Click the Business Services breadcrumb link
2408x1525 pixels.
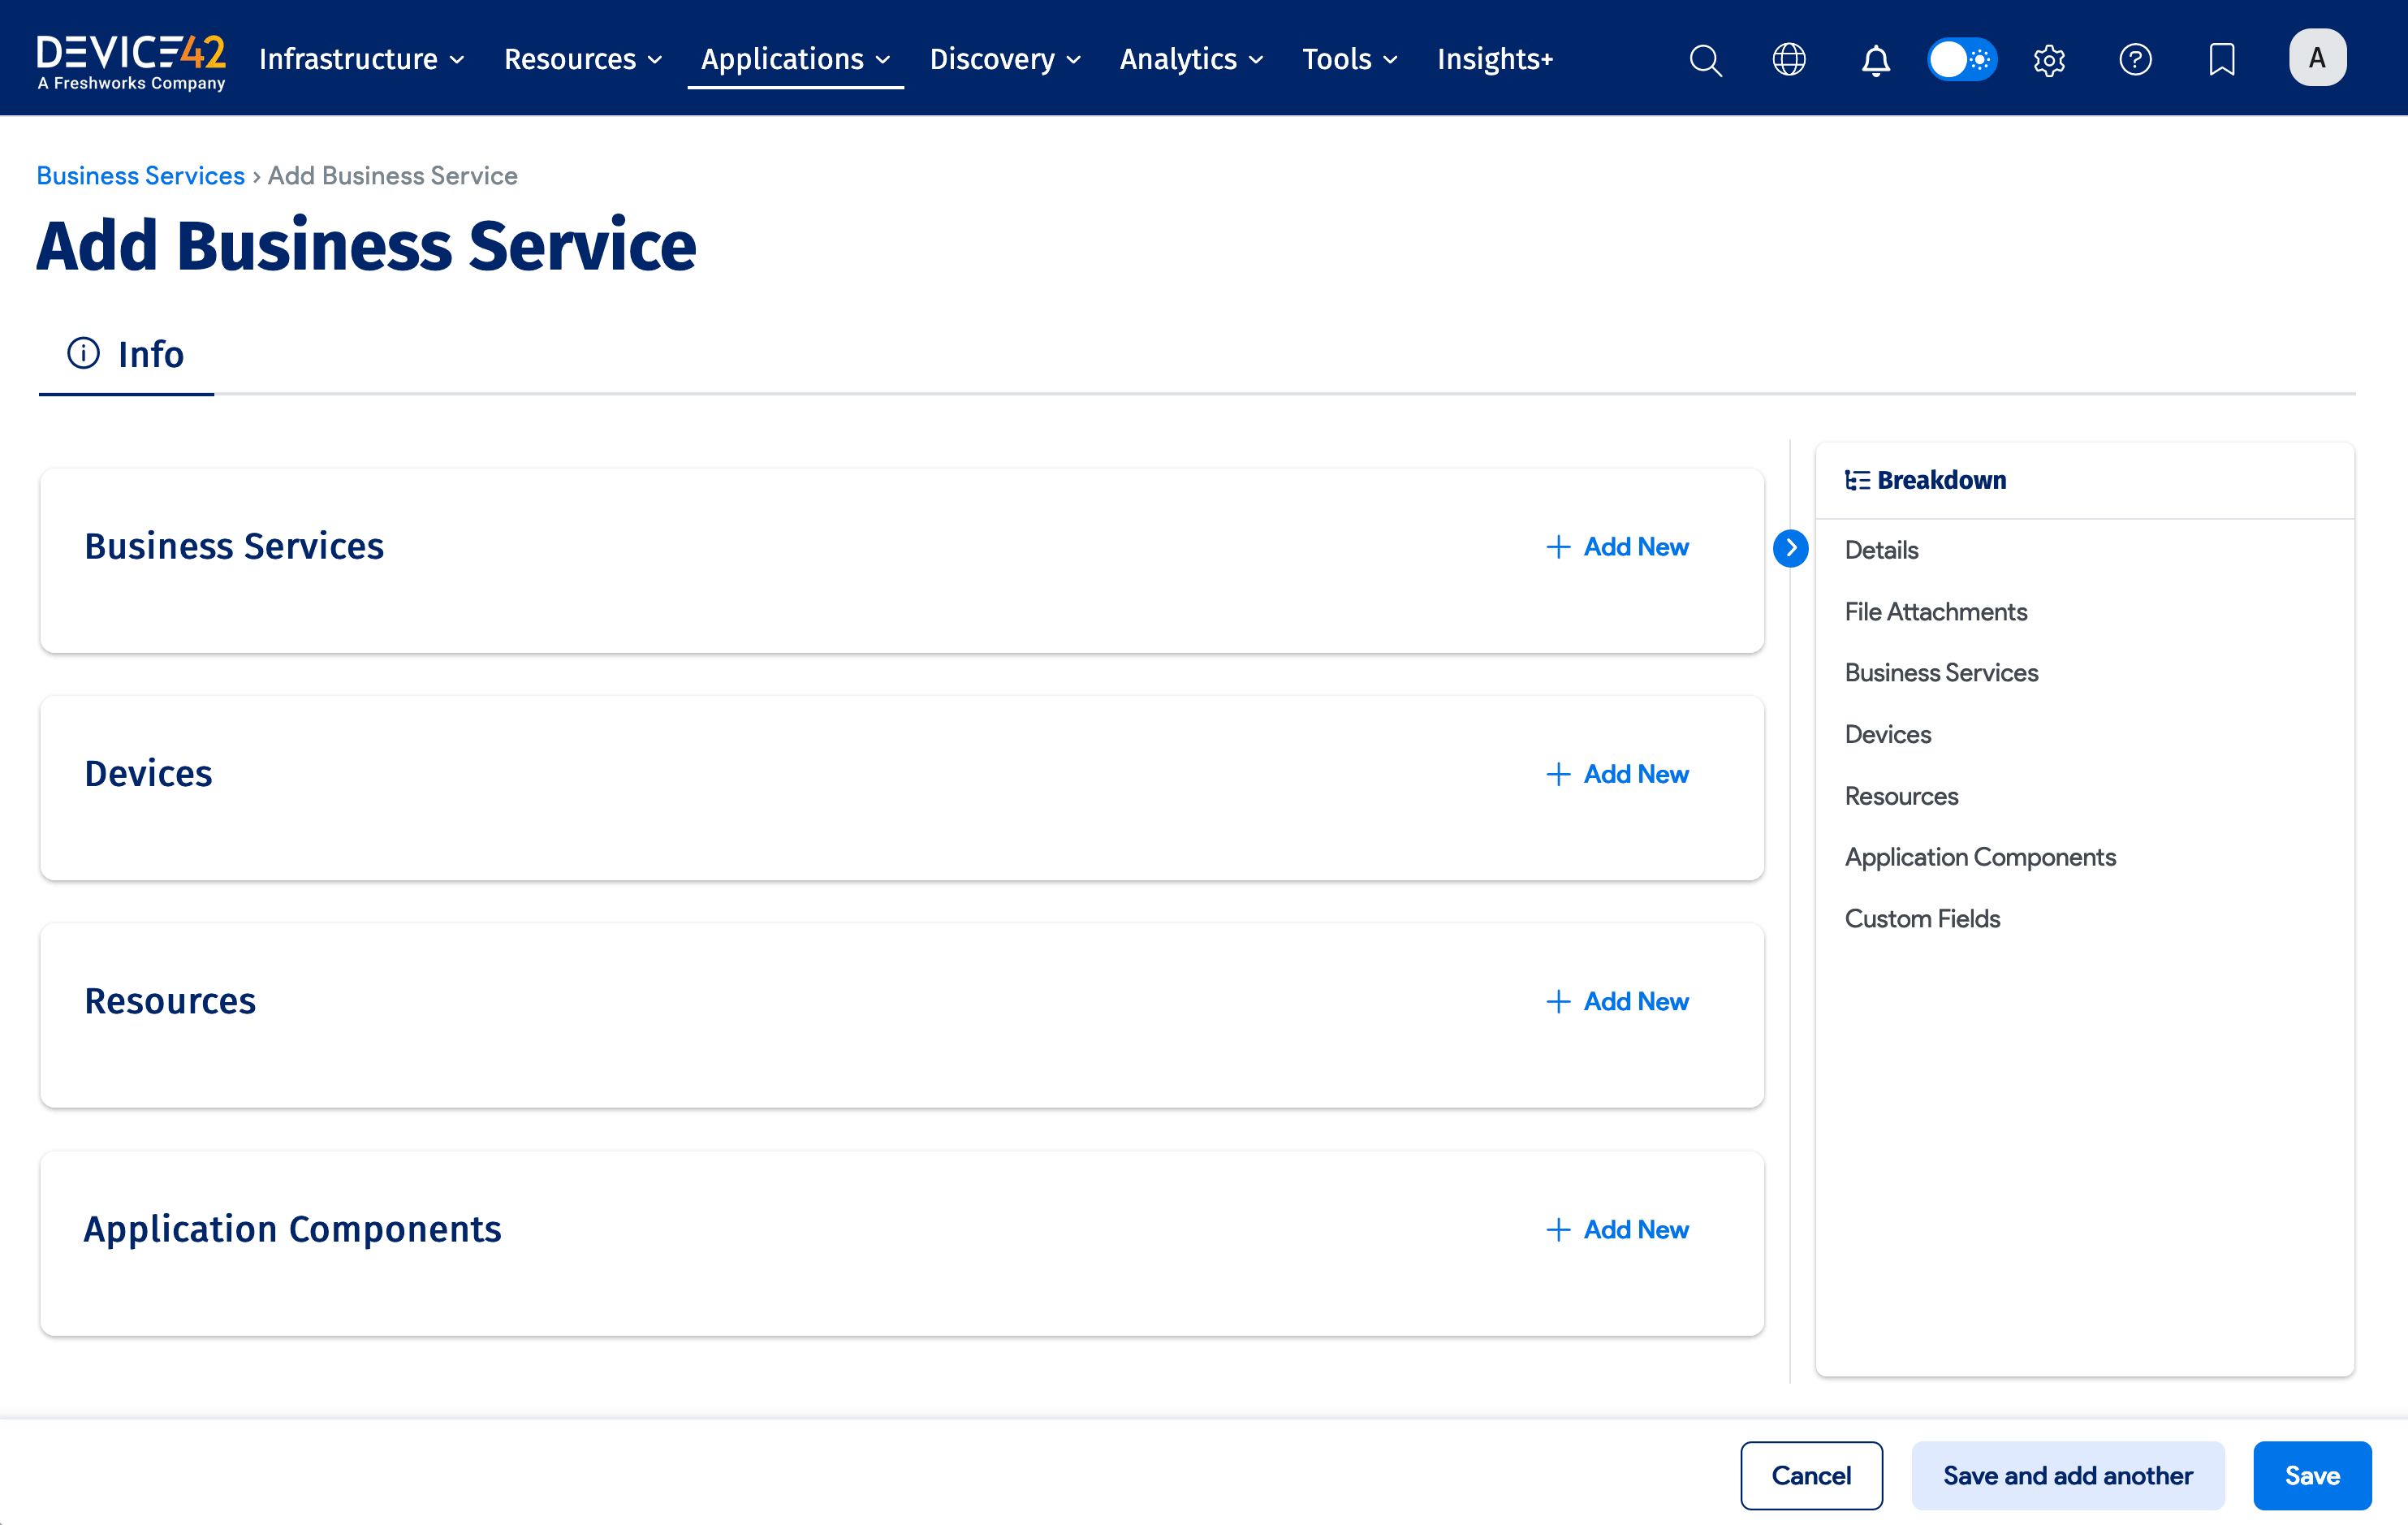(x=140, y=175)
